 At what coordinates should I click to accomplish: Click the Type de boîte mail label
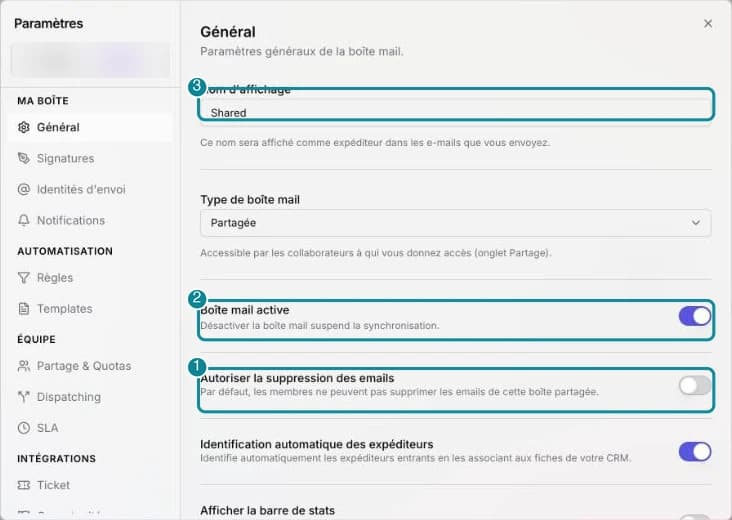(x=250, y=200)
